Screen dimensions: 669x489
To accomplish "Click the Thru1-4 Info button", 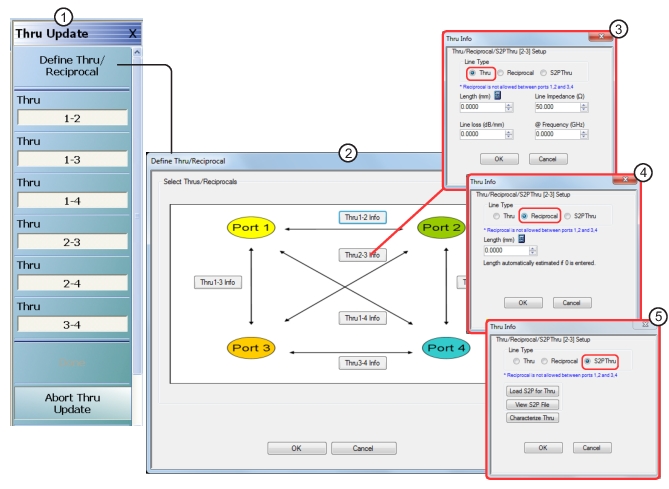I will pos(363,318).
